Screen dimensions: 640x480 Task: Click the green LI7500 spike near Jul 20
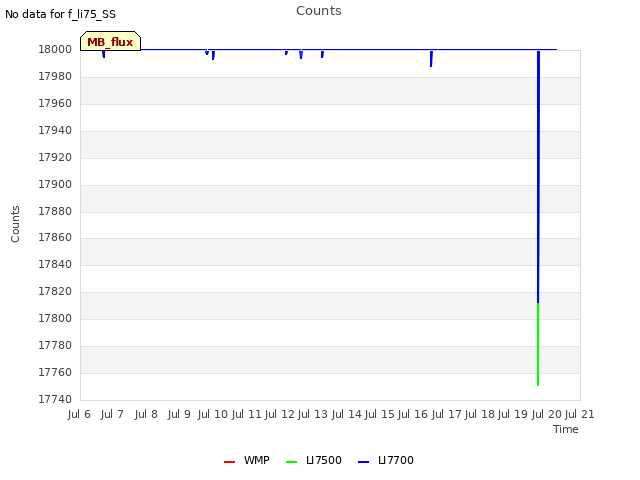point(538,344)
